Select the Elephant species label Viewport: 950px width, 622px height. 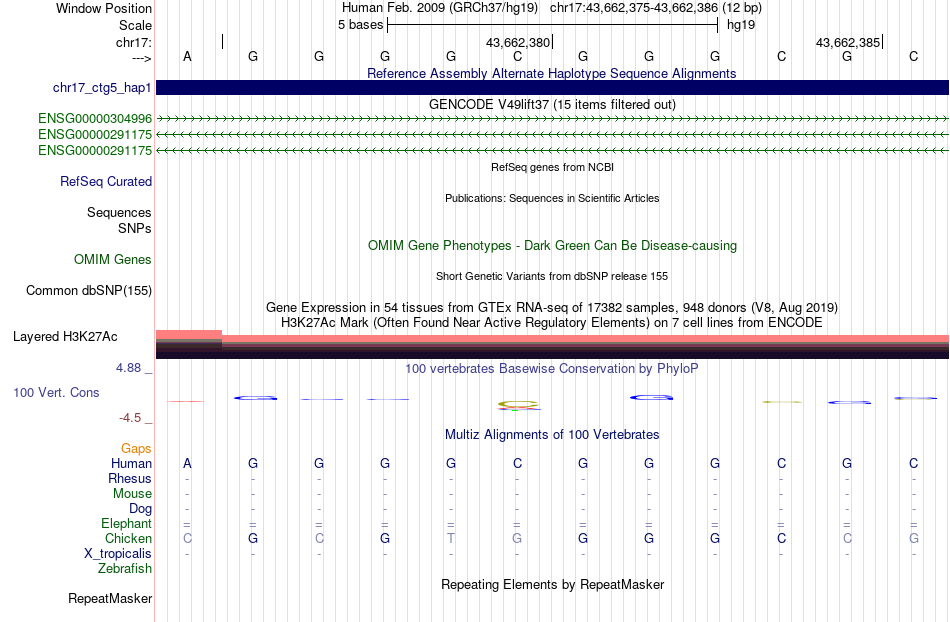tap(126, 524)
